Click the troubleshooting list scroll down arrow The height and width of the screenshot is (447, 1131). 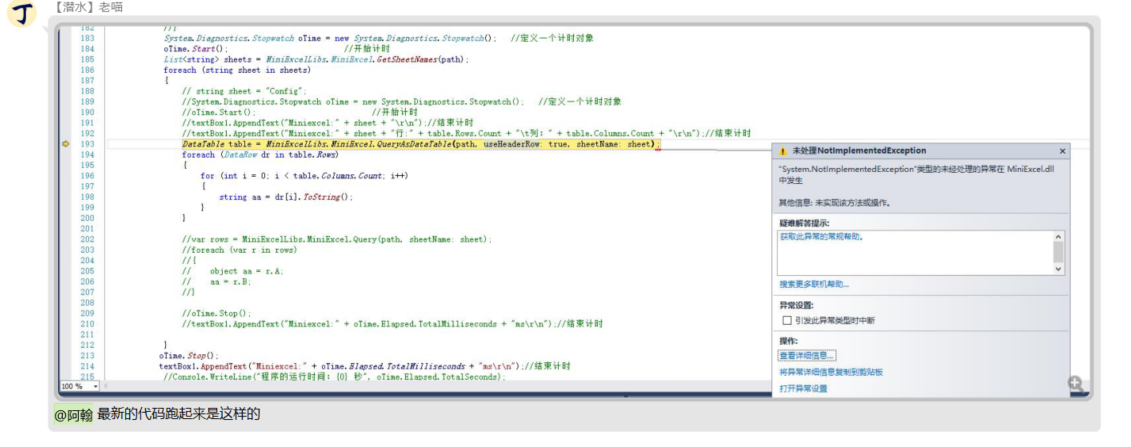pos(1058,269)
